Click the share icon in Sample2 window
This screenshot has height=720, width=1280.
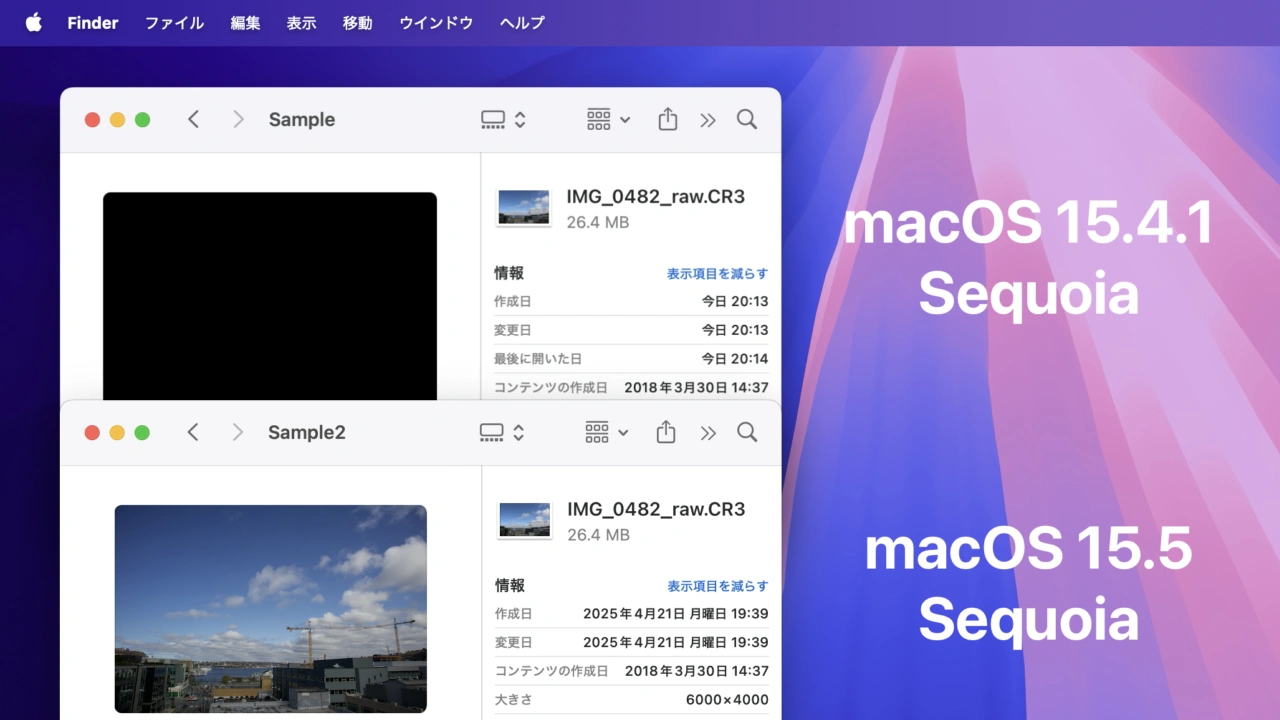[667, 432]
